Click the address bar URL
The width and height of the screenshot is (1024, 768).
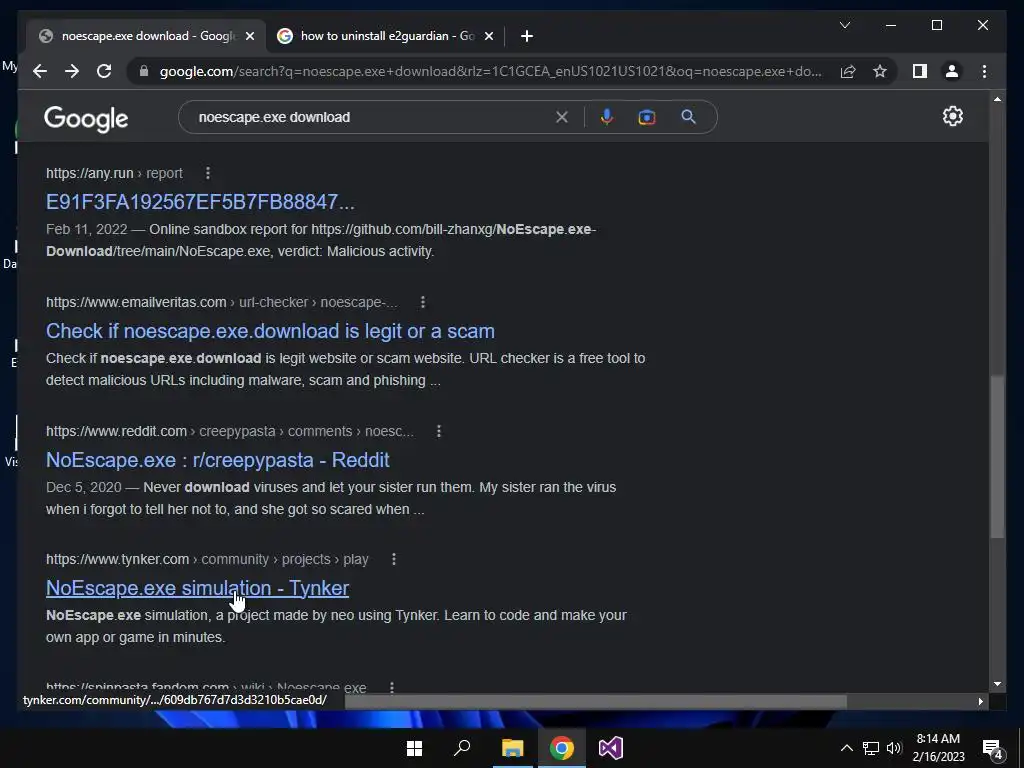click(490, 71)
